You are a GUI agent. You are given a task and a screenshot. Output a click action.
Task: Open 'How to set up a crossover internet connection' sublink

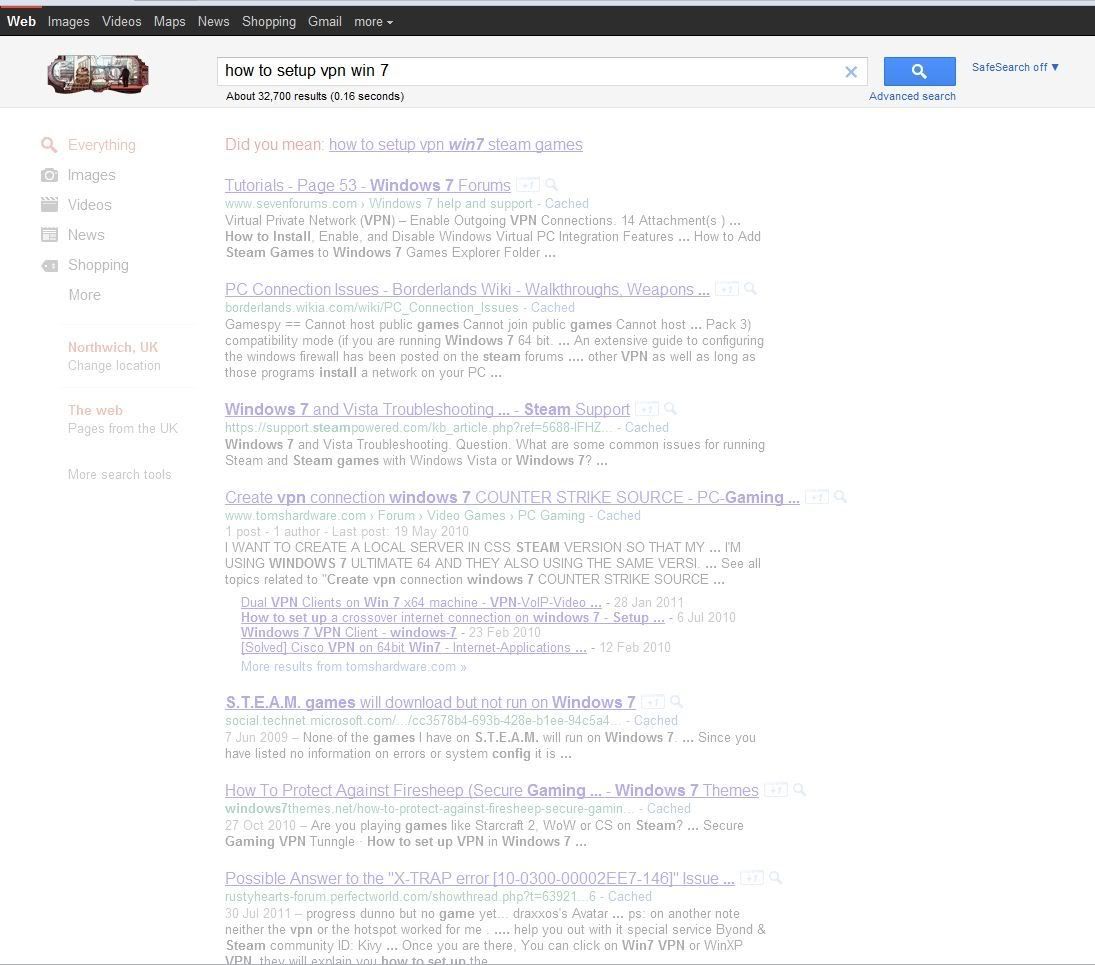coord(453,617)
